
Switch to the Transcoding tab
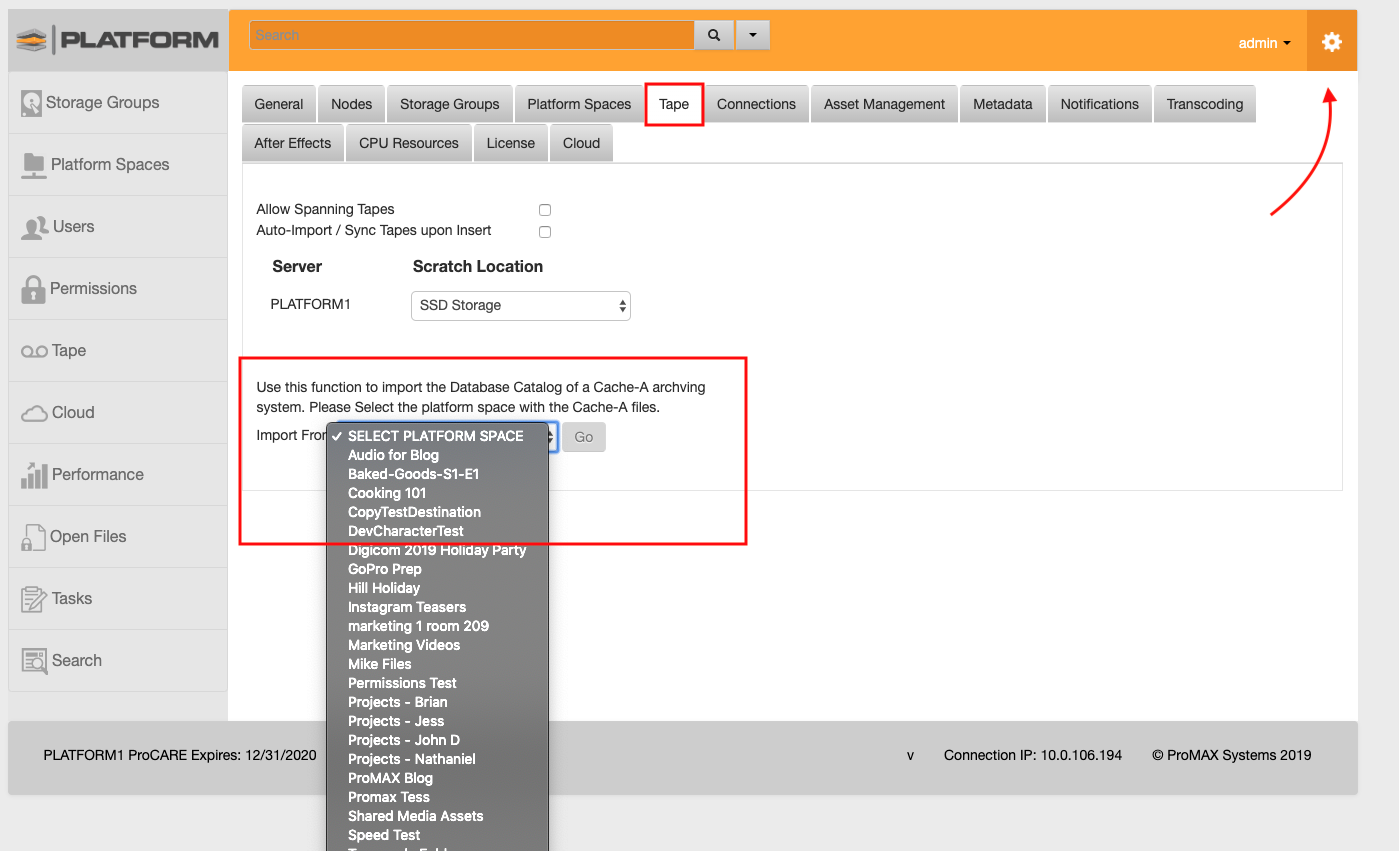[1205, 104]
